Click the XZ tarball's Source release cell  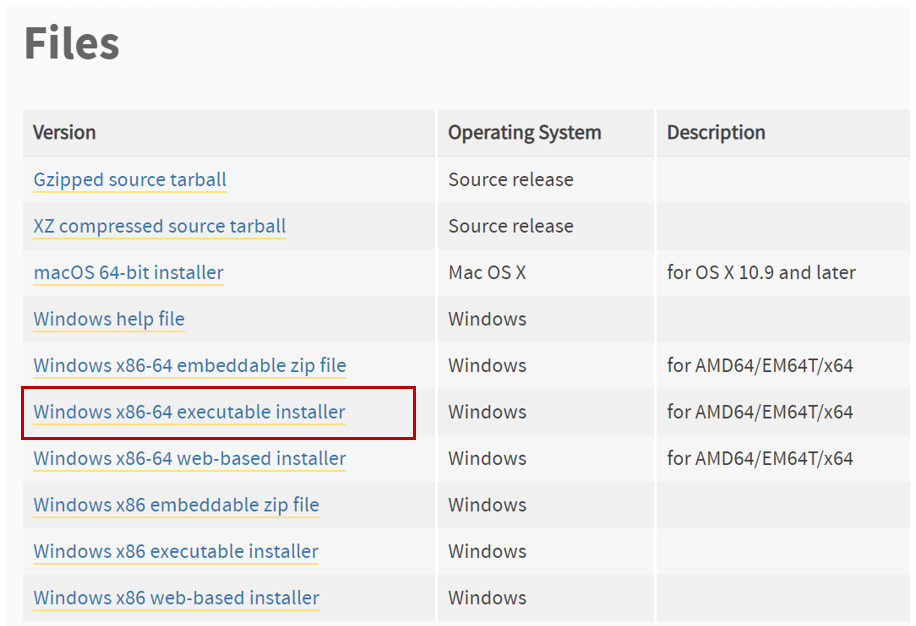click(x=511, y=227)
